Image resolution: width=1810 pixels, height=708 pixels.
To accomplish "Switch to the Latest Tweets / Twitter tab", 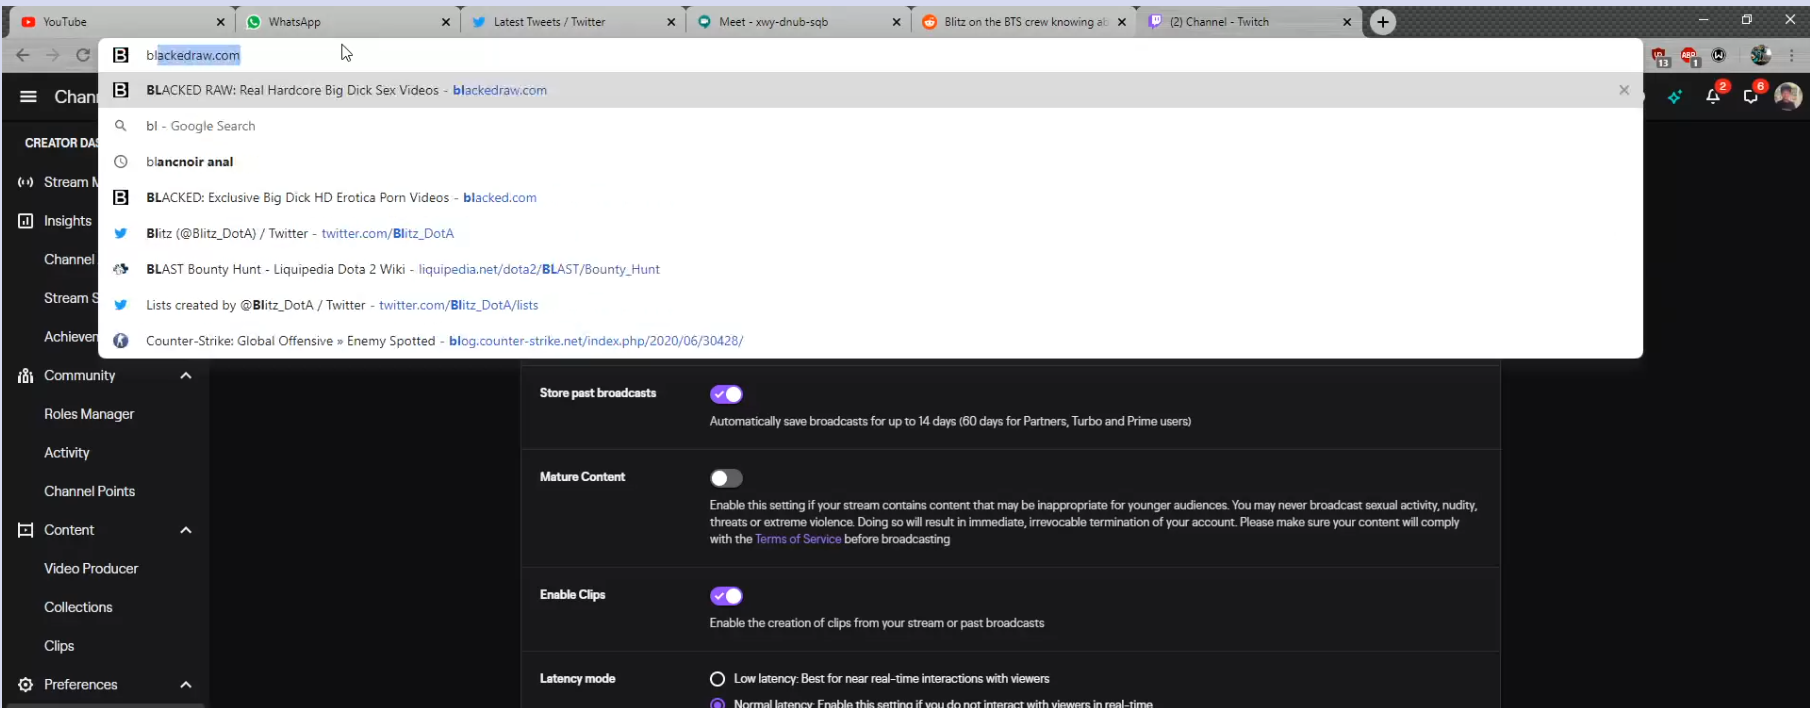I will pyautogui.click(x=573, y=22).
